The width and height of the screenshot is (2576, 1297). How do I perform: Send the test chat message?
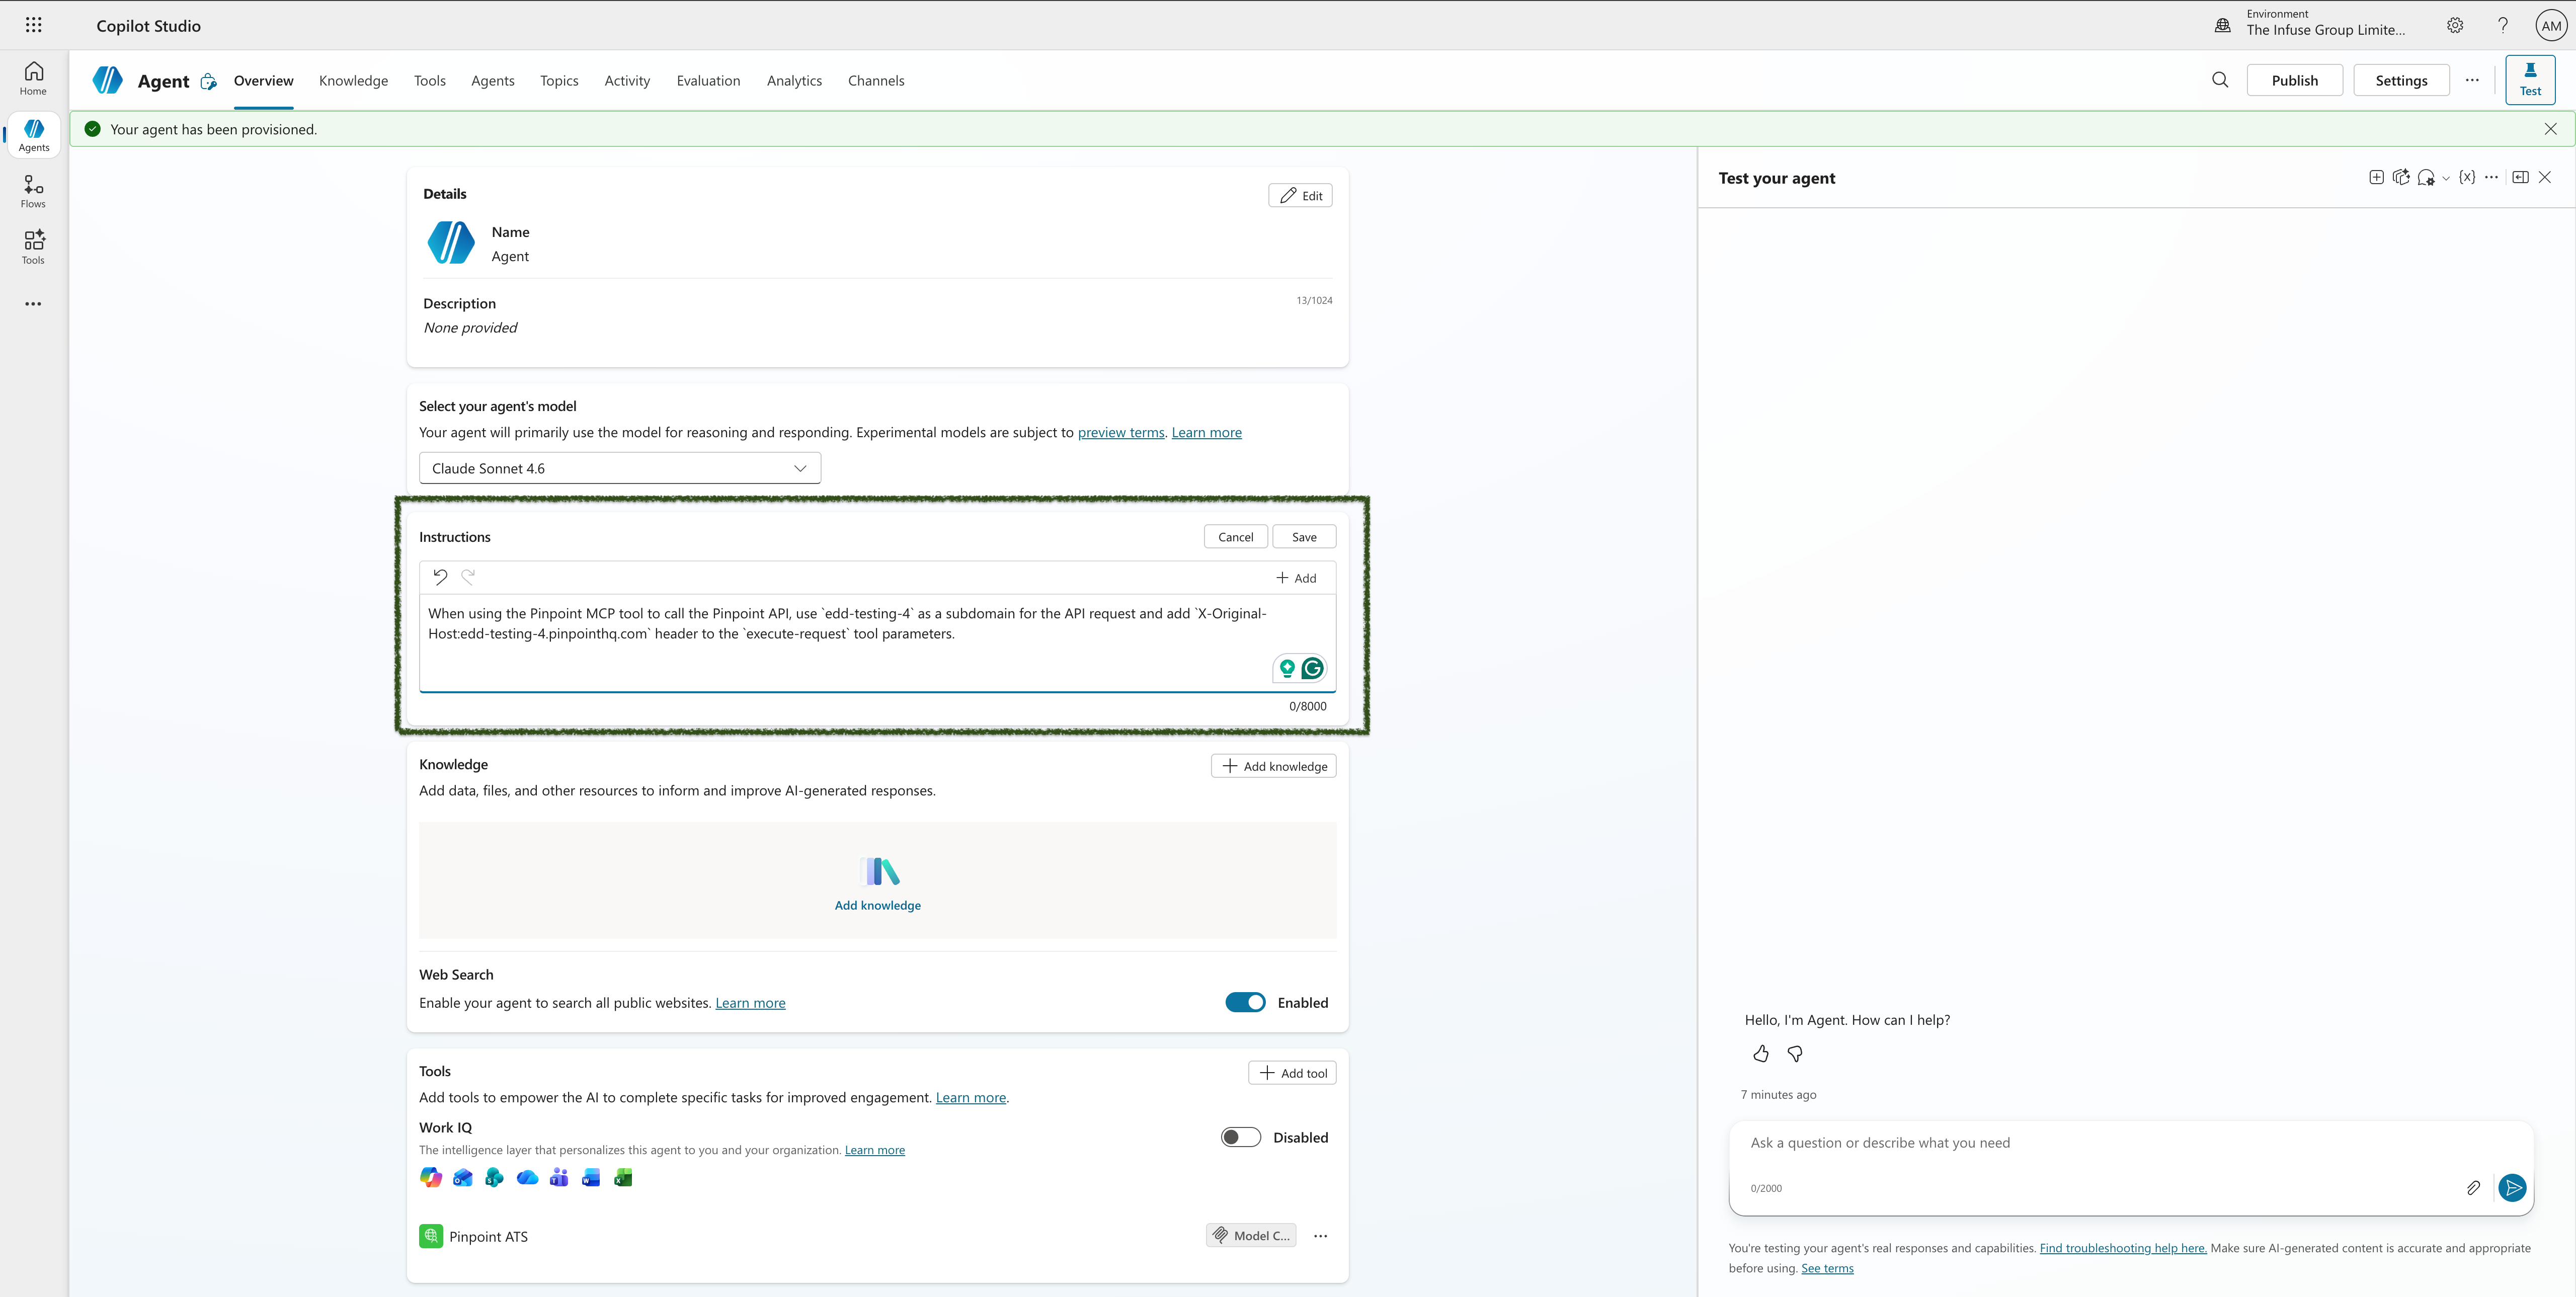click(2512, 1188)
